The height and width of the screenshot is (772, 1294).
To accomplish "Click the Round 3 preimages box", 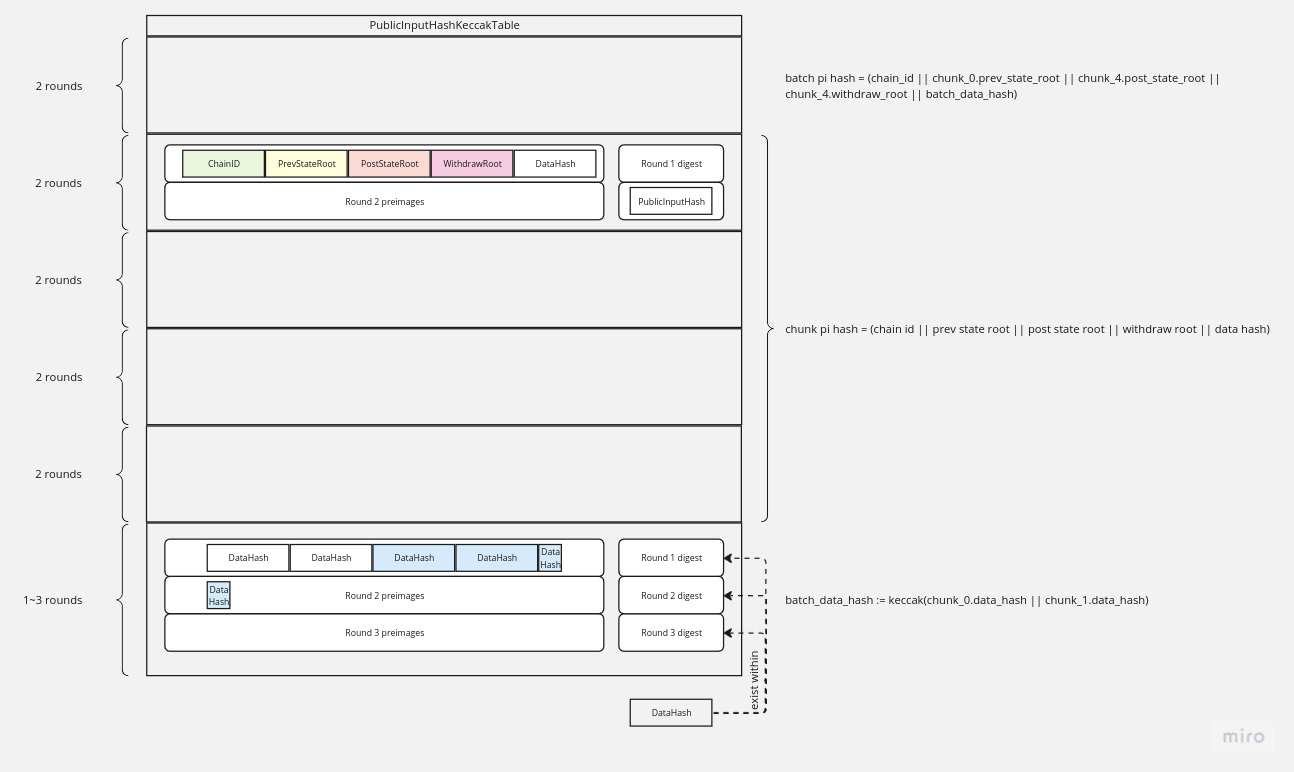I will pyautogui.click(x=384, y=633).
